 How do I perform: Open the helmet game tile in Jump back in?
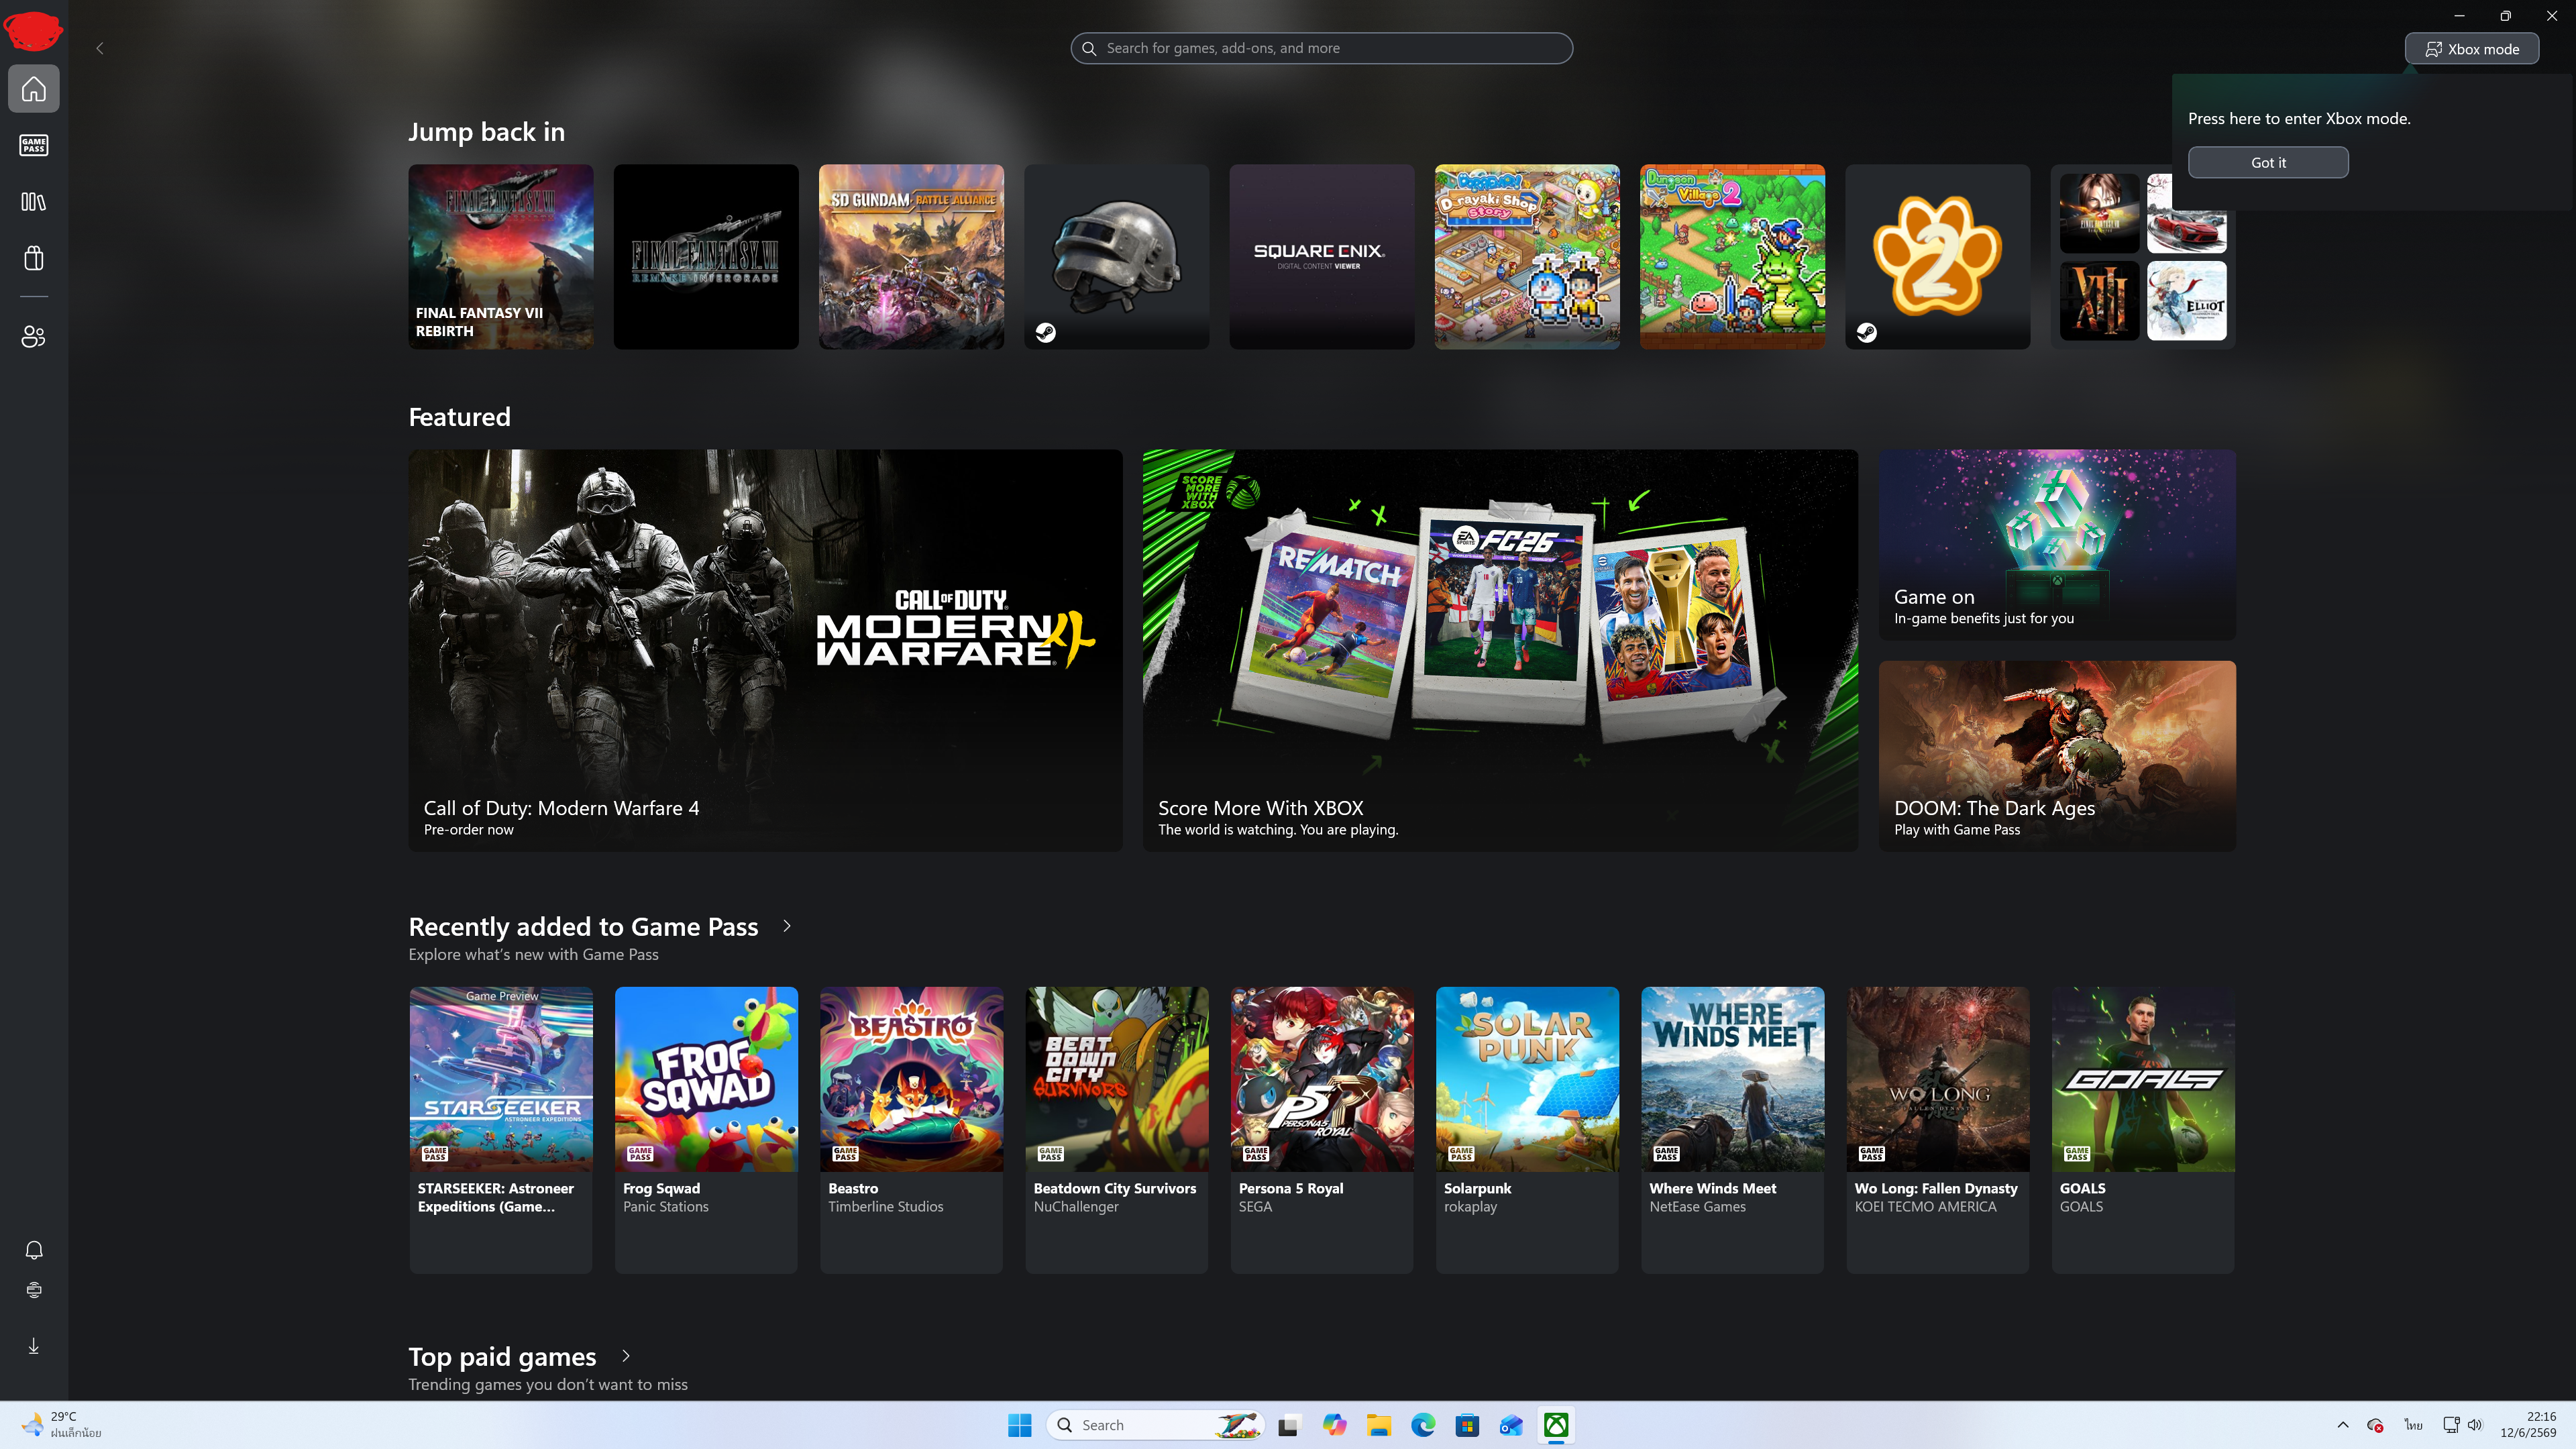1117,257
